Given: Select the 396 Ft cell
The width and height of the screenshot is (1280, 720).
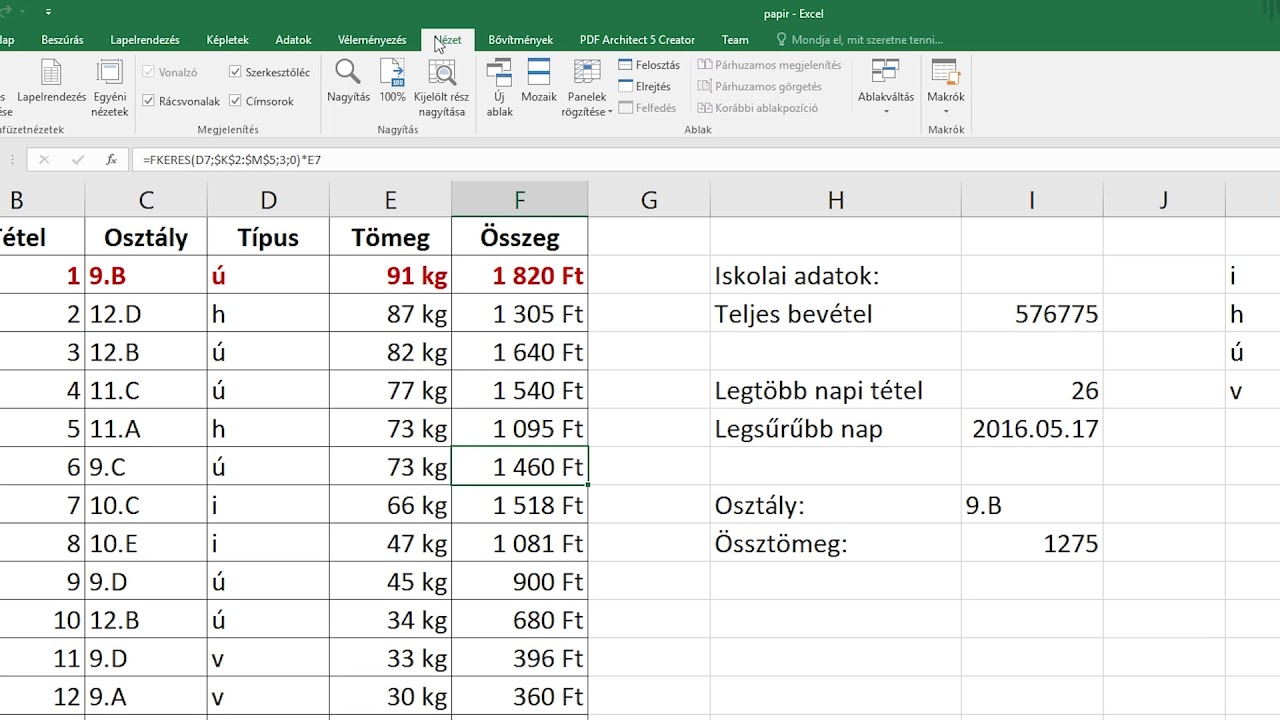Looking at the screenshot, I should [519, 658].
